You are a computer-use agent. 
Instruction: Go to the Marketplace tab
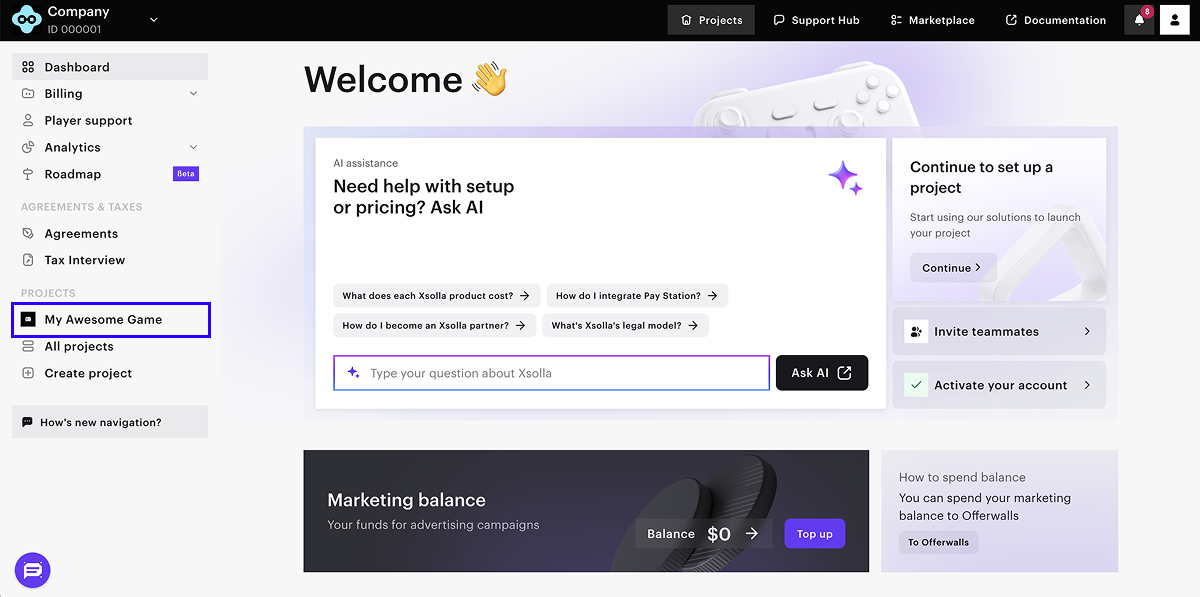pyautogui.click(x=931, y=20)
